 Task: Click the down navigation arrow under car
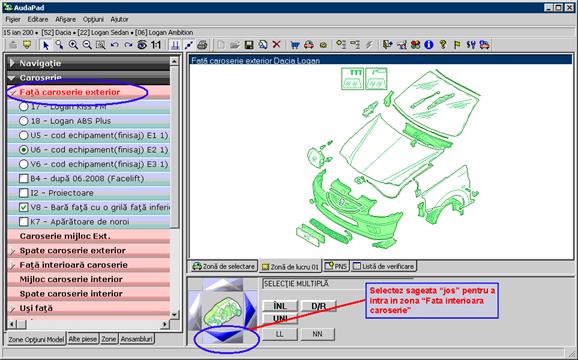click(x=224, y=335)
